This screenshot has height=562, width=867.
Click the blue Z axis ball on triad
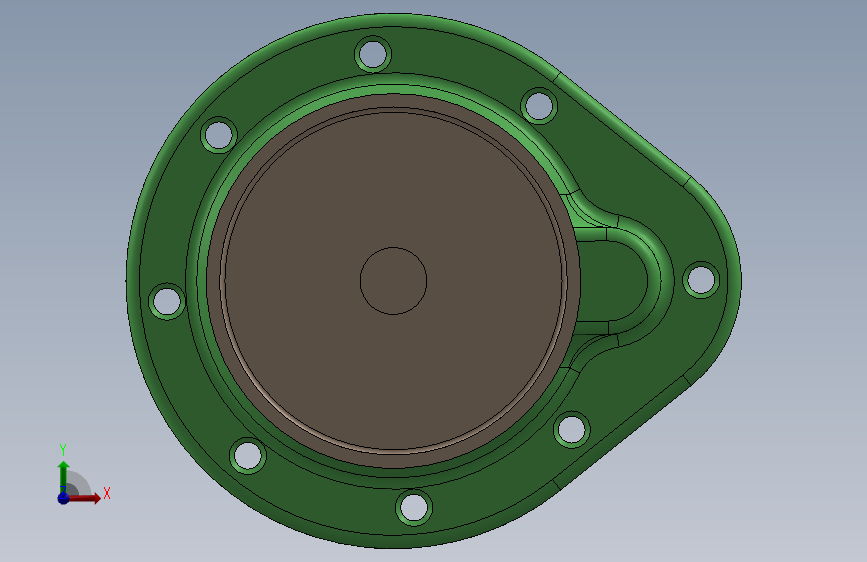63,498
